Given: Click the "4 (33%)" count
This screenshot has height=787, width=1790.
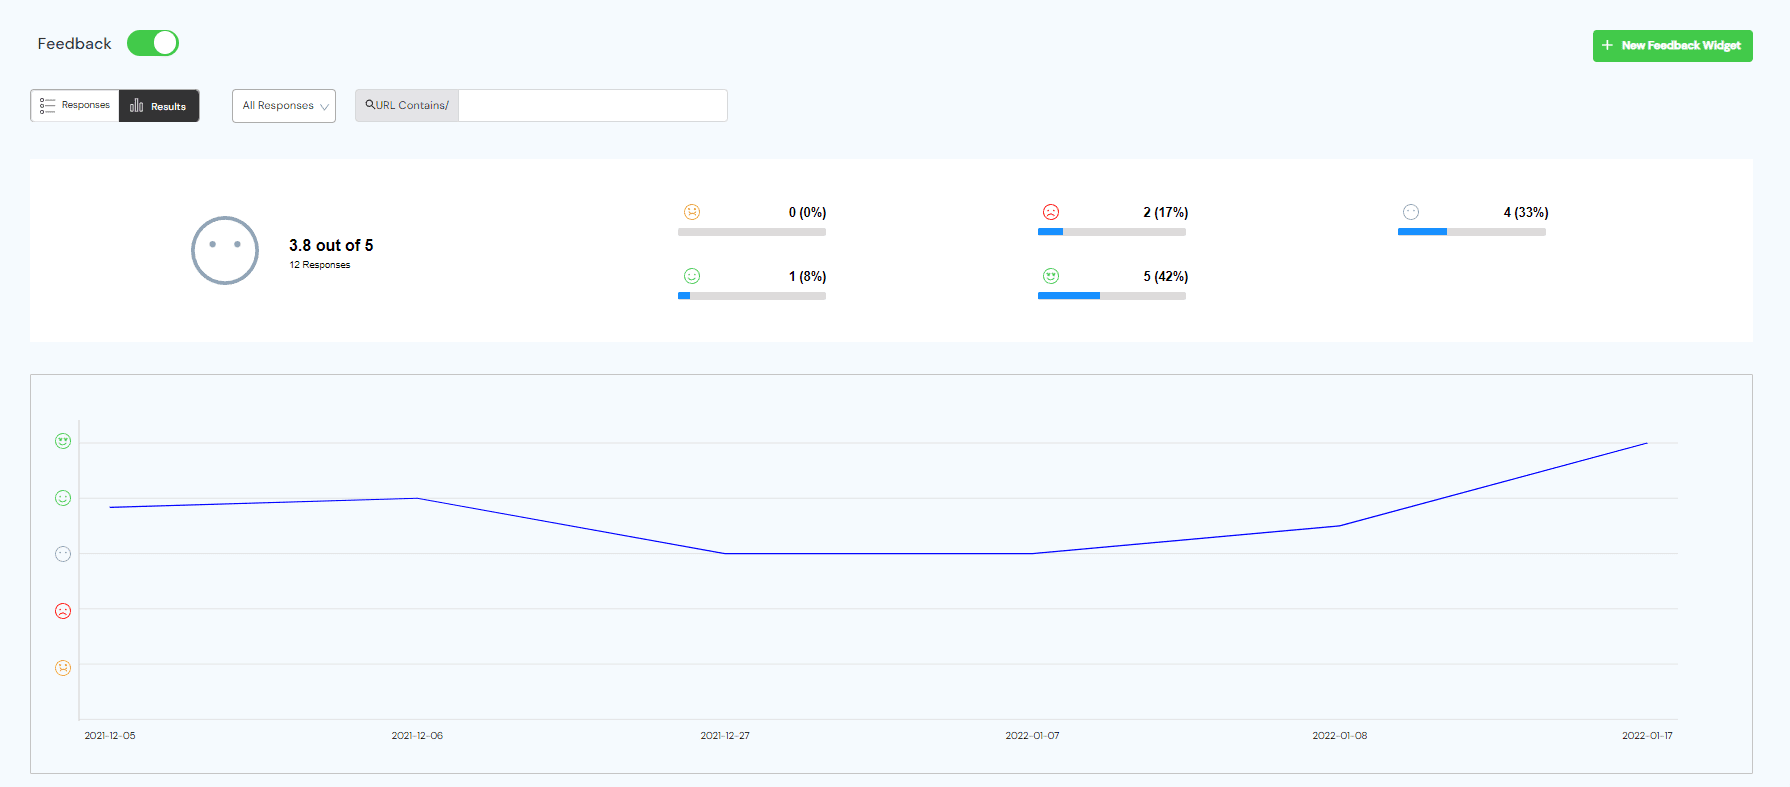Looking at the screenshot, I should coord(1526,212).
